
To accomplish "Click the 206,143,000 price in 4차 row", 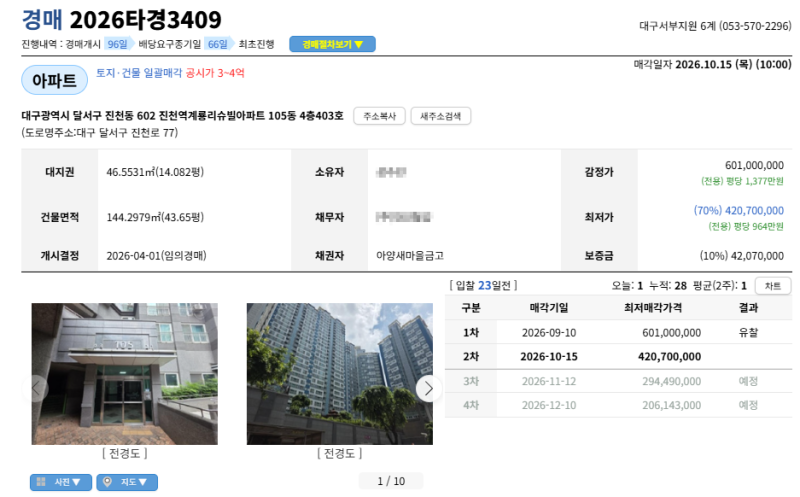I will (671, 405).
